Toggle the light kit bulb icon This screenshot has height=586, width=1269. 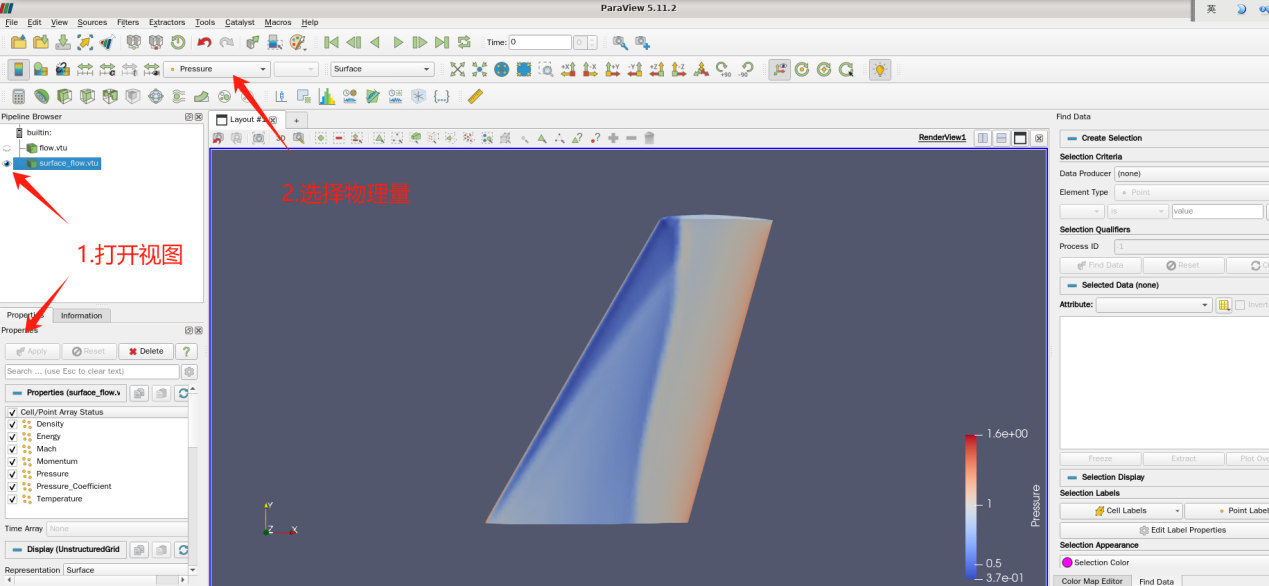coord(879,69)
